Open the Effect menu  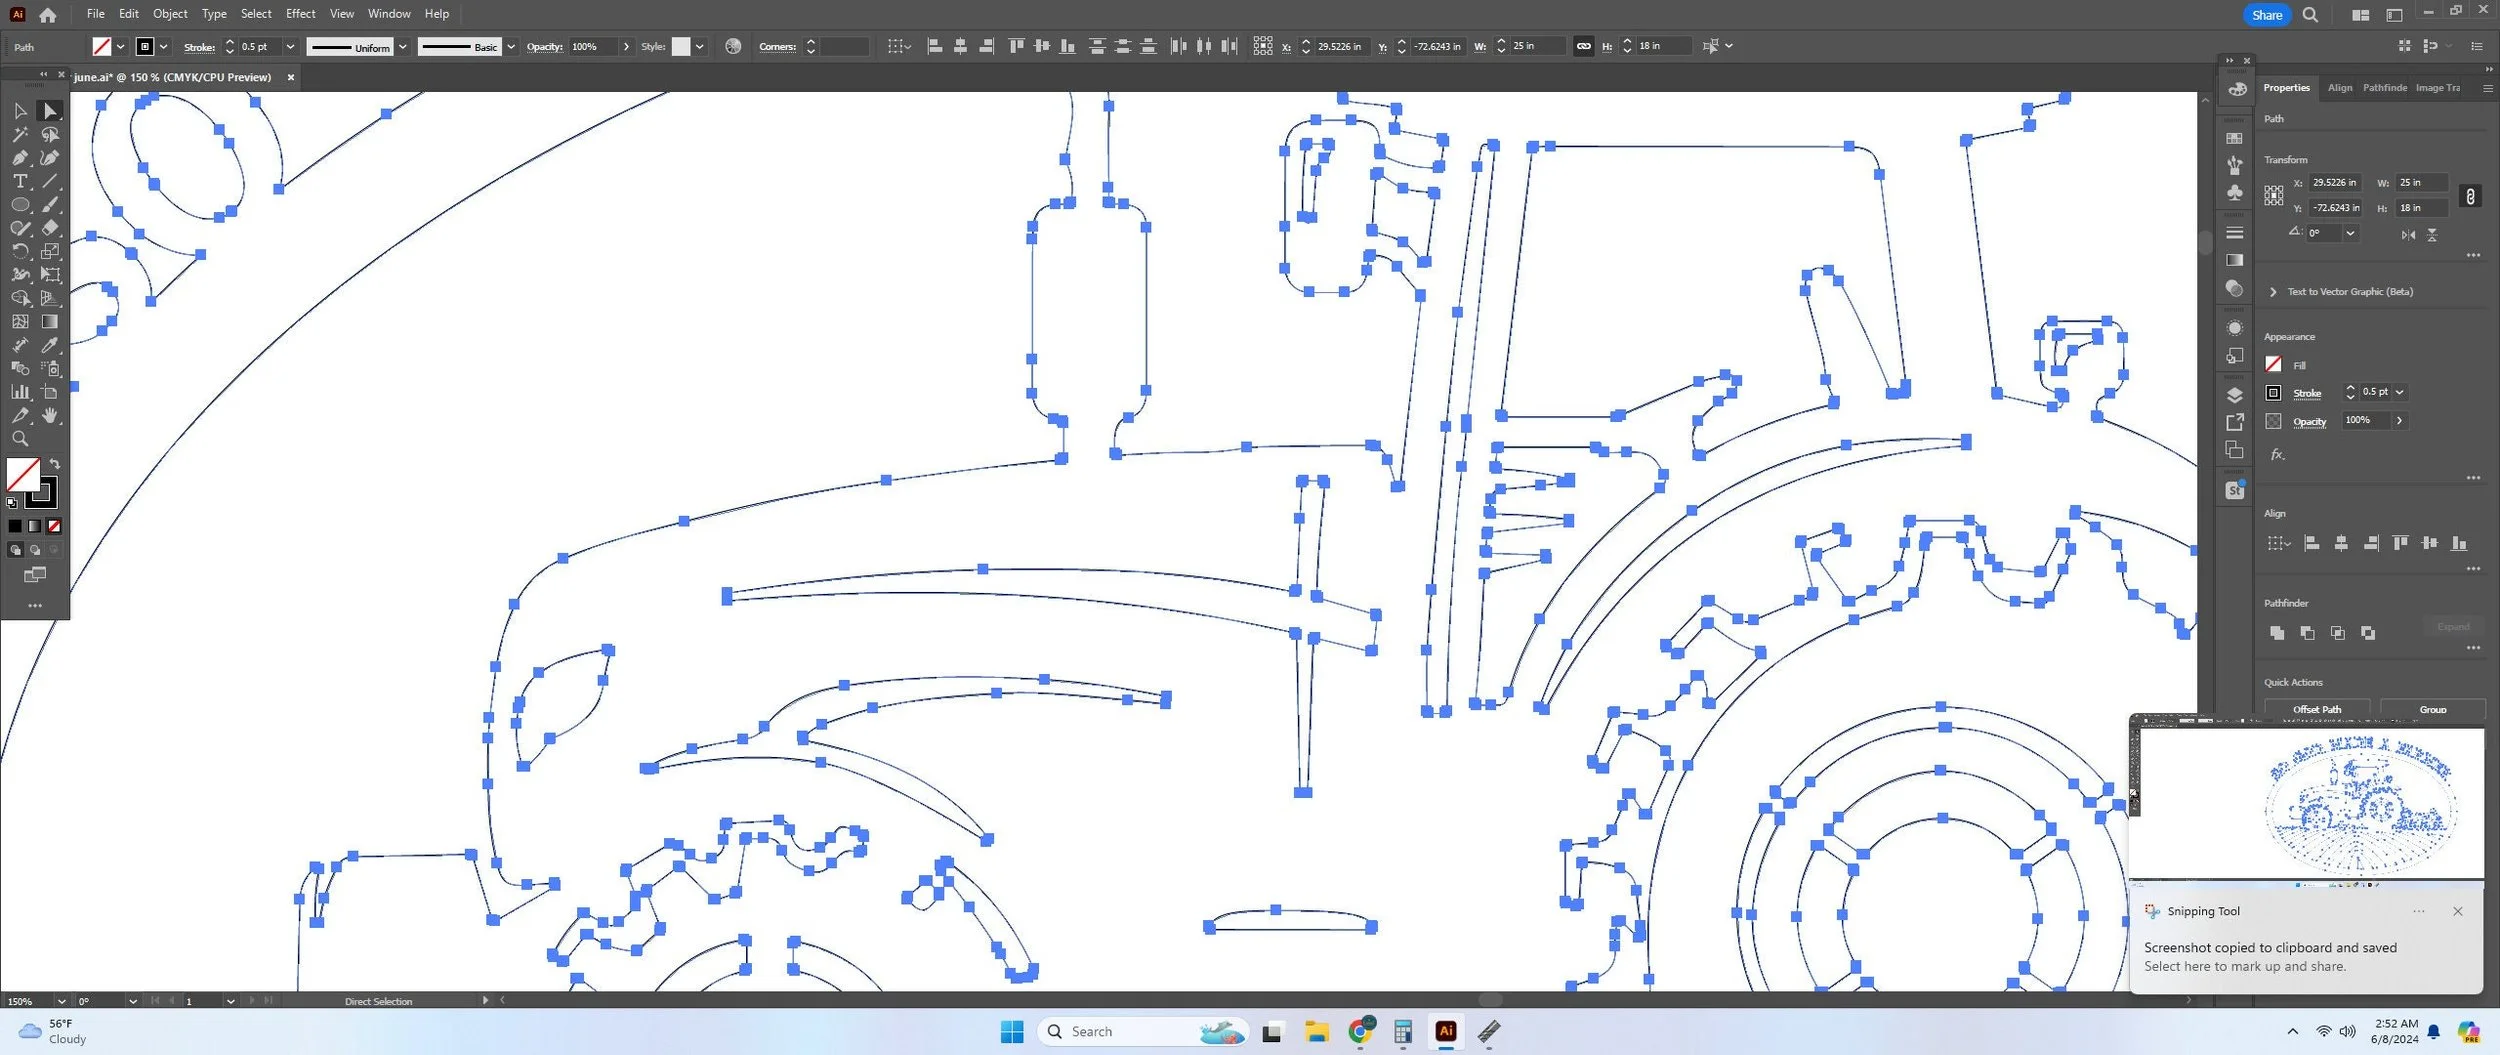300,14
